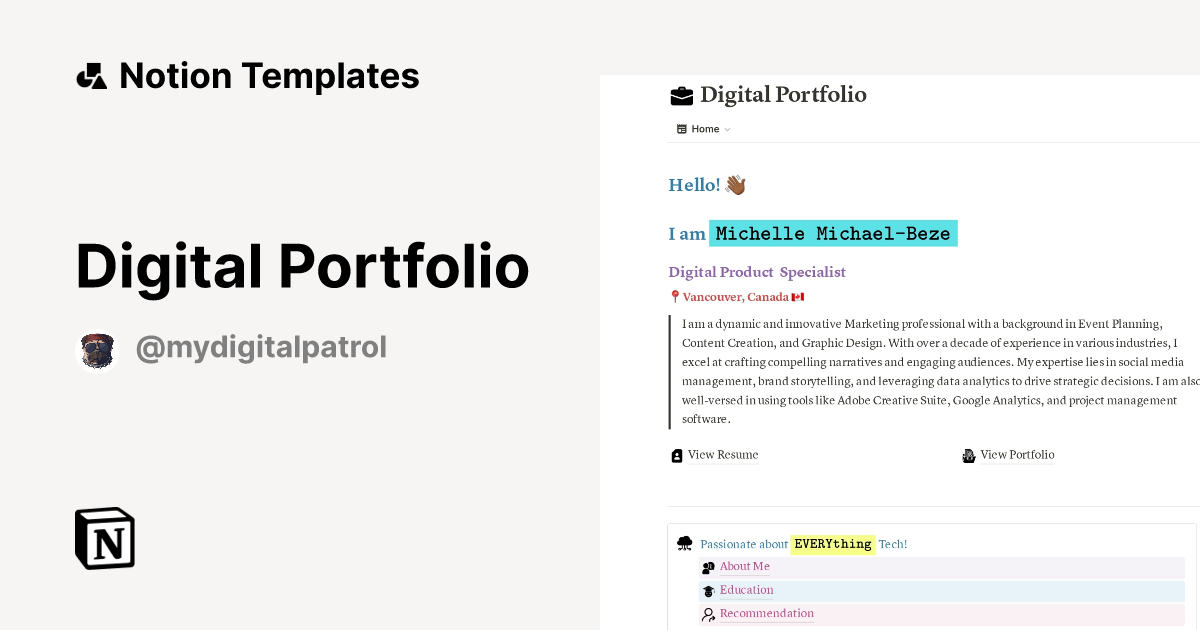
Task: Open the Recommendation page link
Action: click(x=767, y=614)
